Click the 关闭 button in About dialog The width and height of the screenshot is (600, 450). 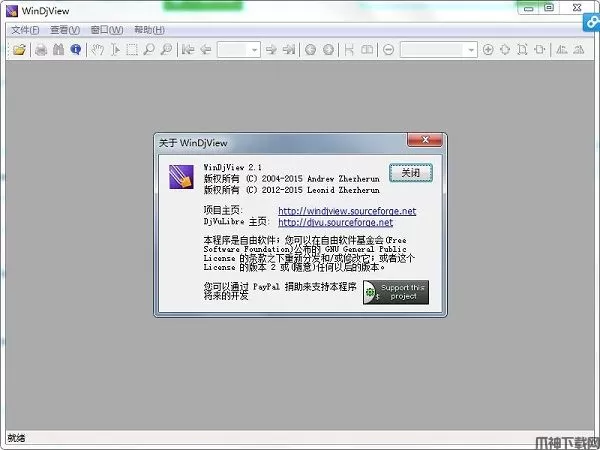[x=411, y=173]
